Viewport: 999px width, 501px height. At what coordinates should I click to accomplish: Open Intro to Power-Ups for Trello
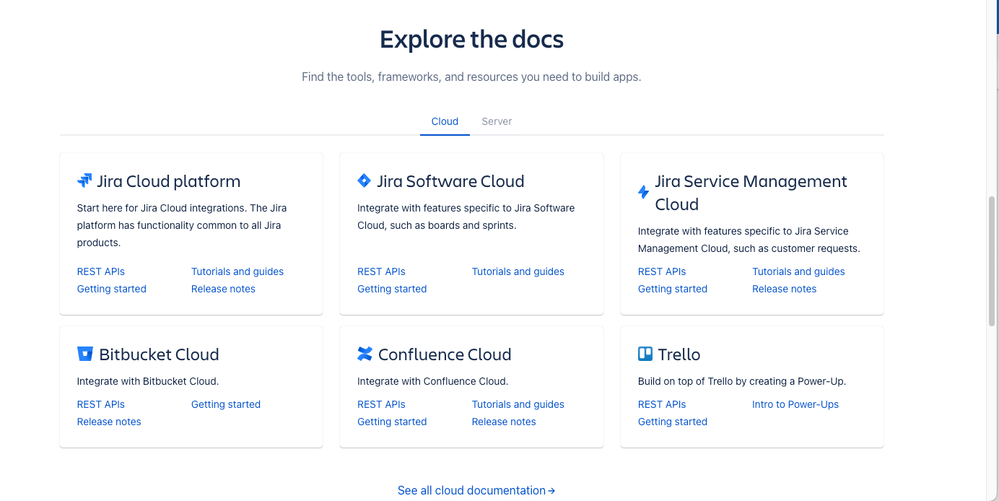795,404
